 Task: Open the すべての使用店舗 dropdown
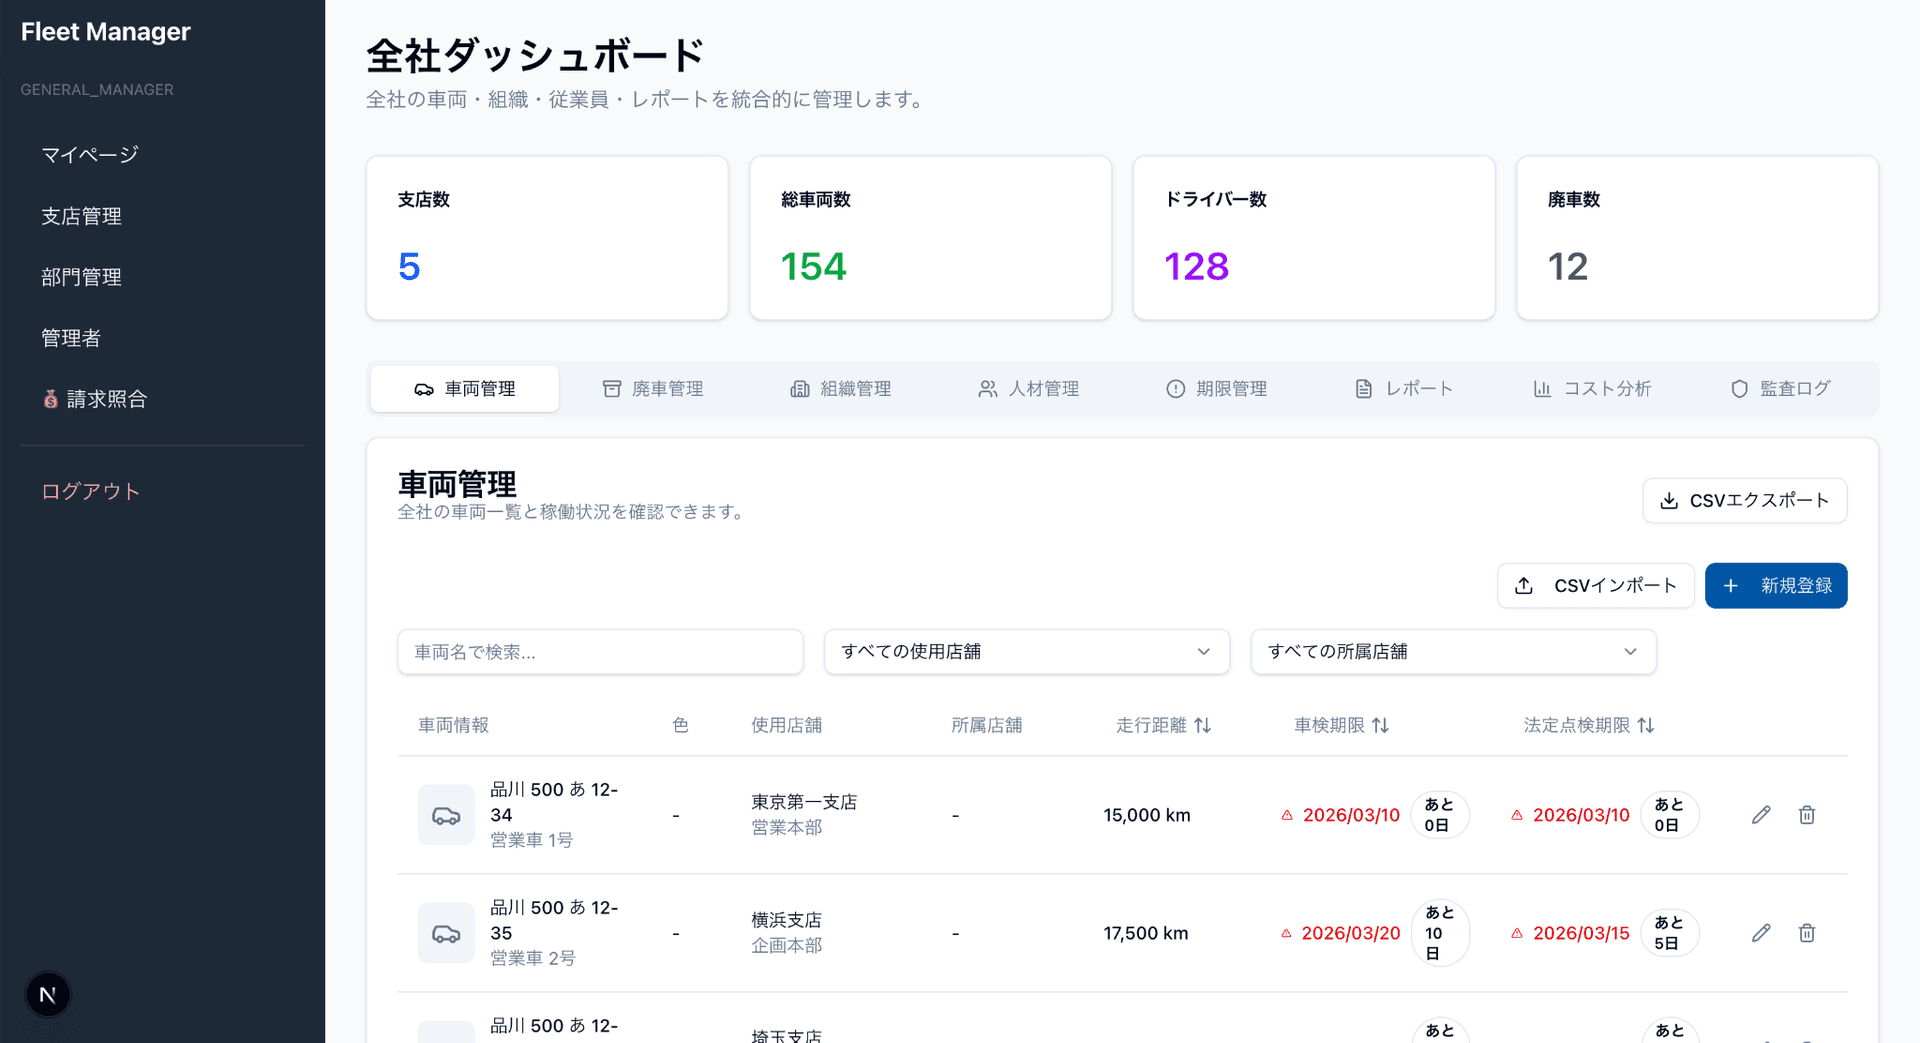pos(1026,652)
